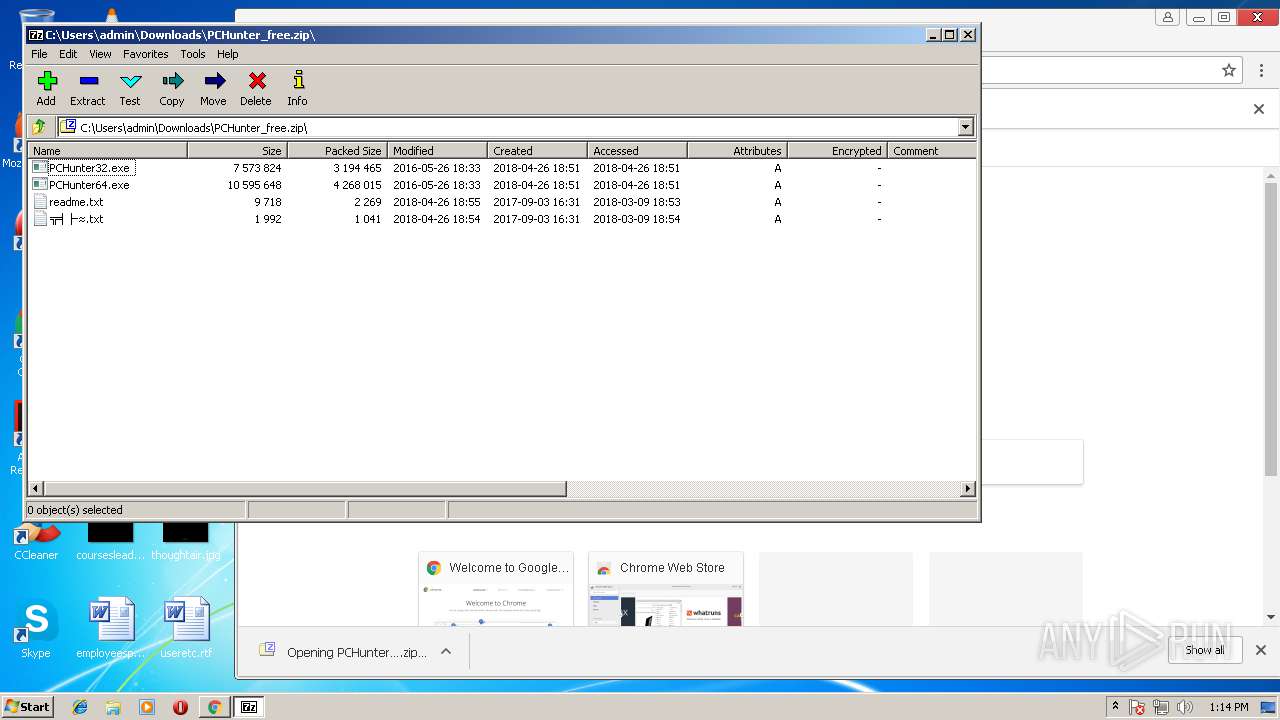Click the Test archive icon

coord(130,88)
